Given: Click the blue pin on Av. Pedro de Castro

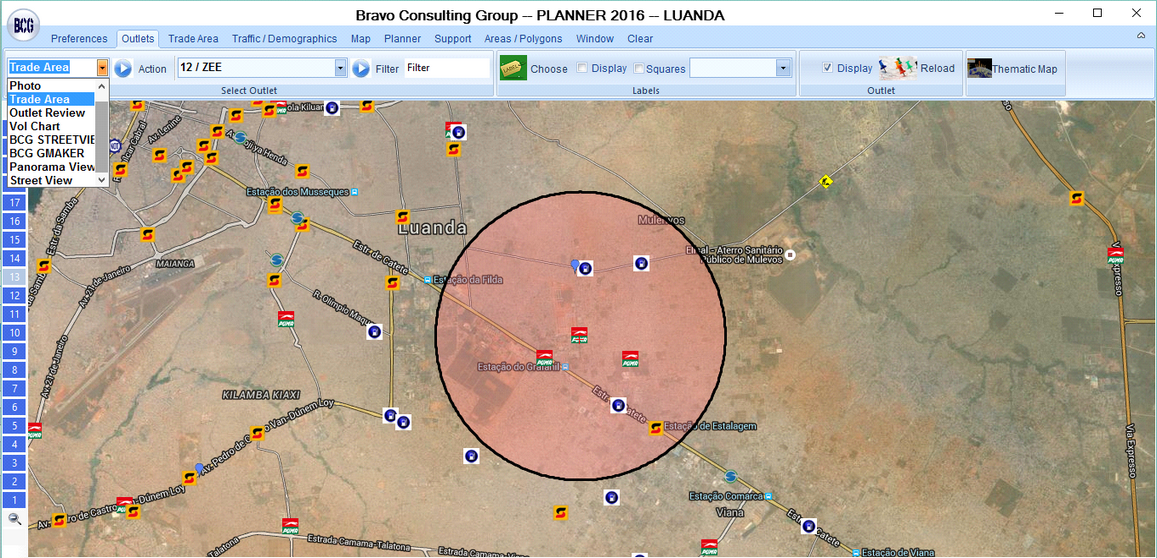Looking at the screenshot, I should click(198, 468).
